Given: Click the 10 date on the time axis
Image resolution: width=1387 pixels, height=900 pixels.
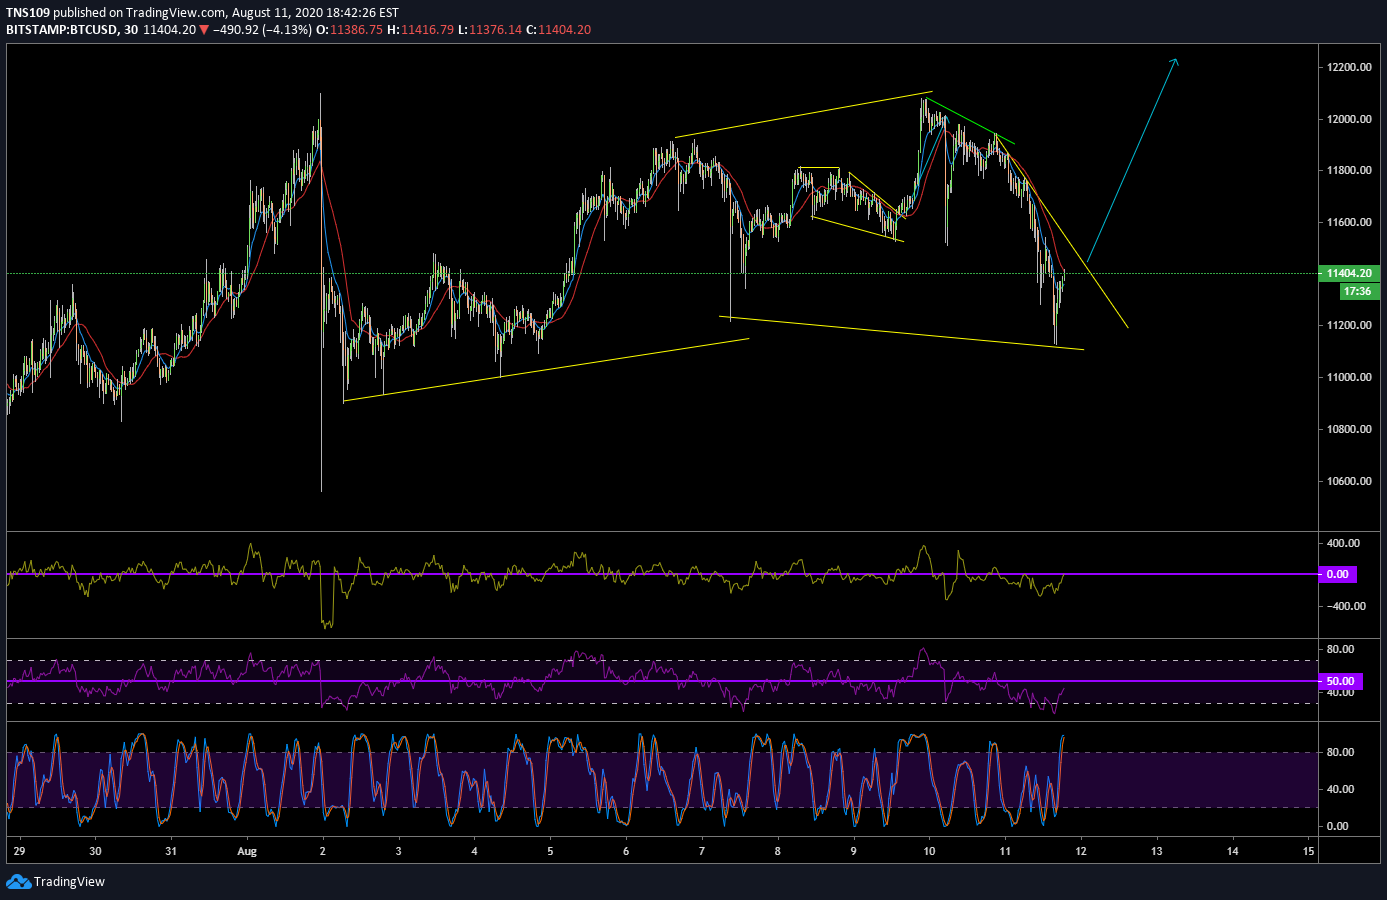Looking at the screenshot, I should click(x=929, y=851).
